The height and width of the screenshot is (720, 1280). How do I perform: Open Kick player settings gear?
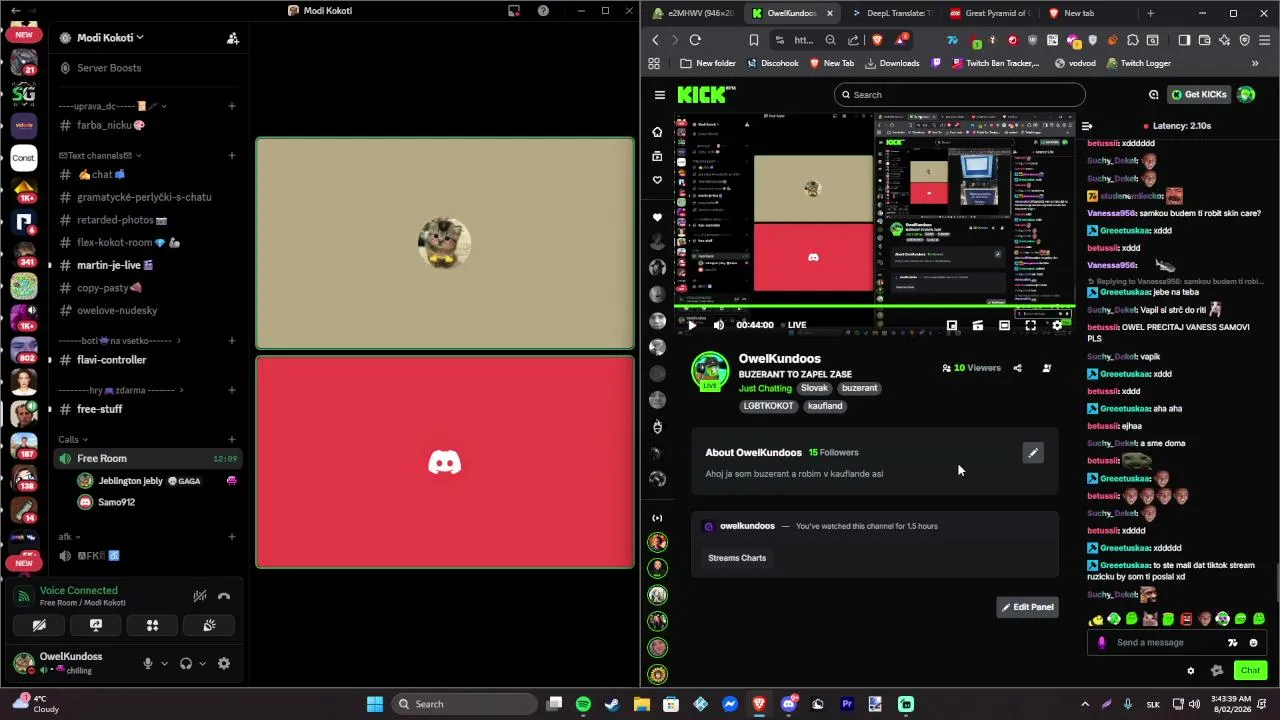(x=1057, y=325)
